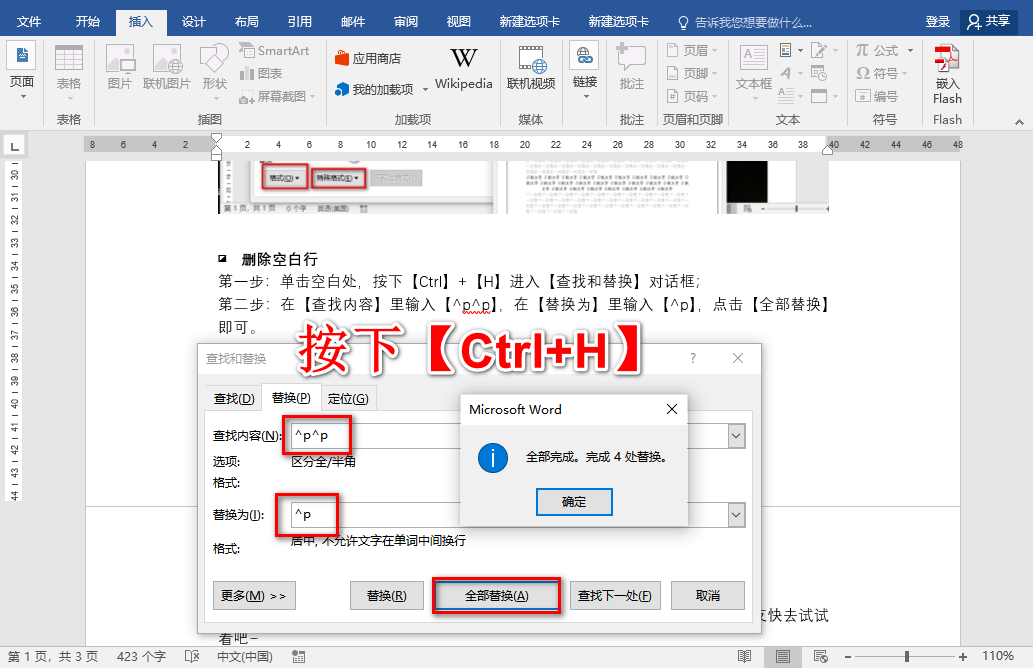The height and width of the screenshot is (668, 1033).
Task: Open the 应用商店 app store
Action: pyautogui.click(x=368, y=59)
